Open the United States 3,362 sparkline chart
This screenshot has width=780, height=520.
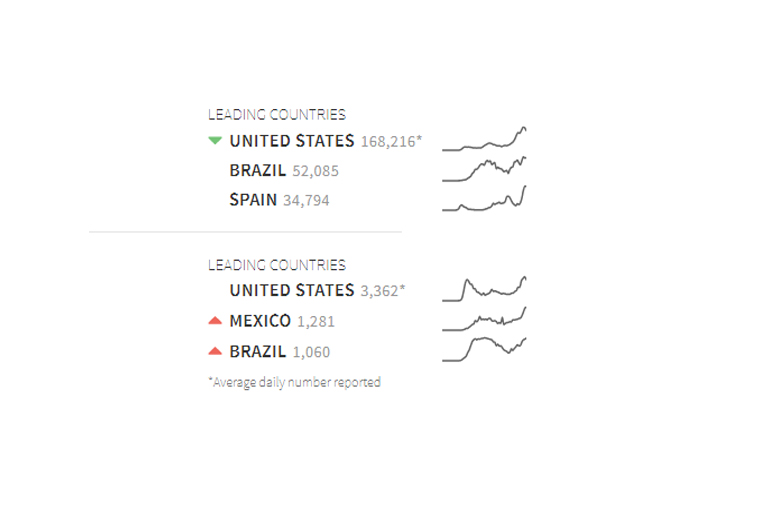pyautogui.click(x=484, y=289)
